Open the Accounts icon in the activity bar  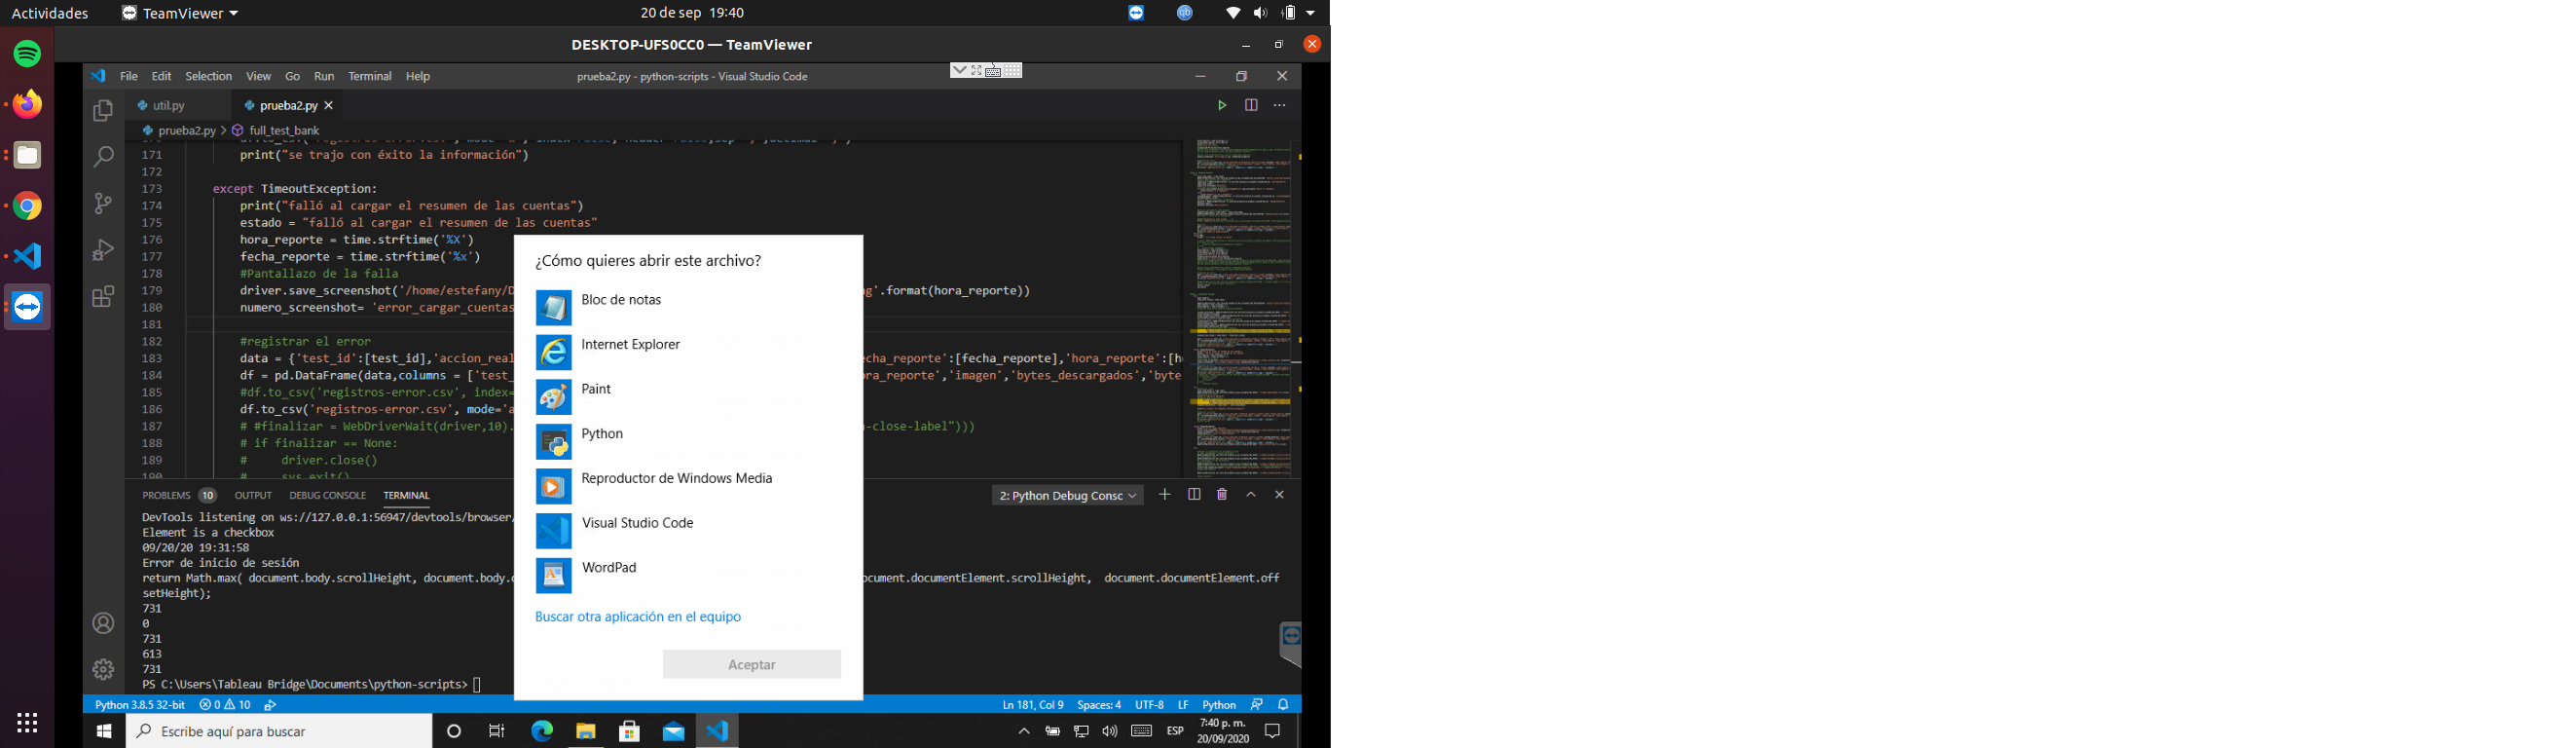coord(103,624)
